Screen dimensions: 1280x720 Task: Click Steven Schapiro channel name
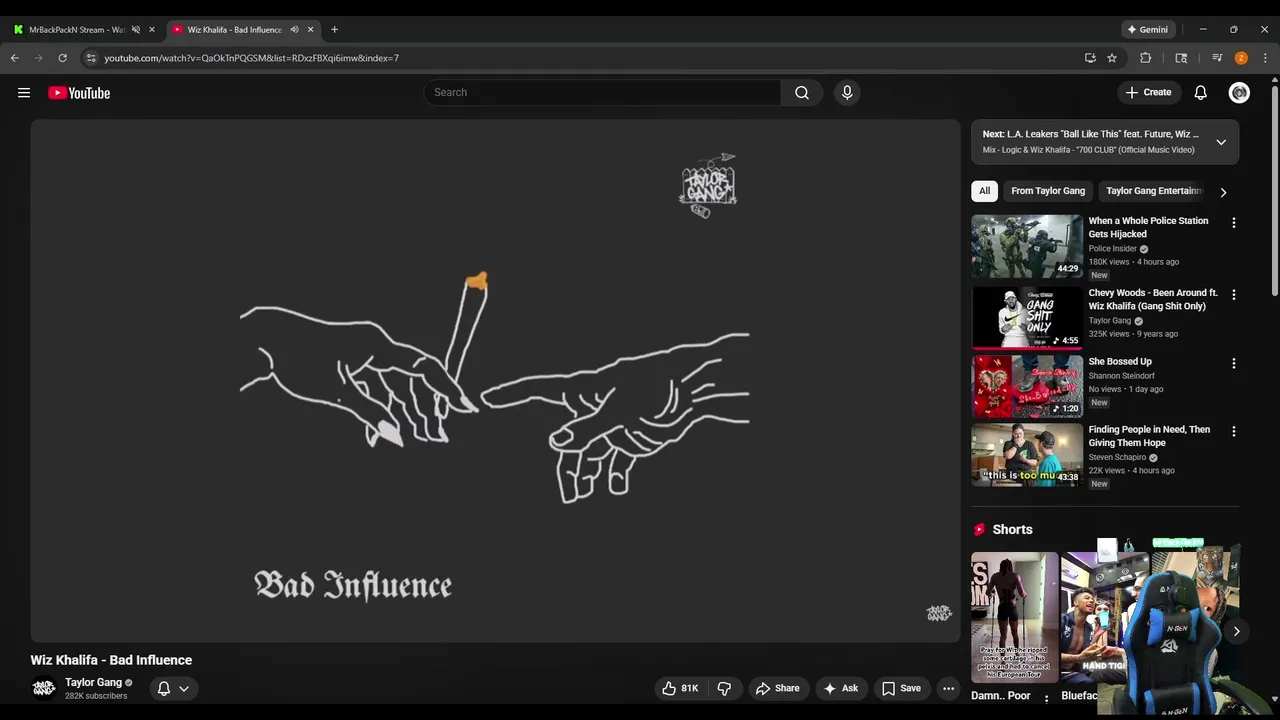[1117, 457]
